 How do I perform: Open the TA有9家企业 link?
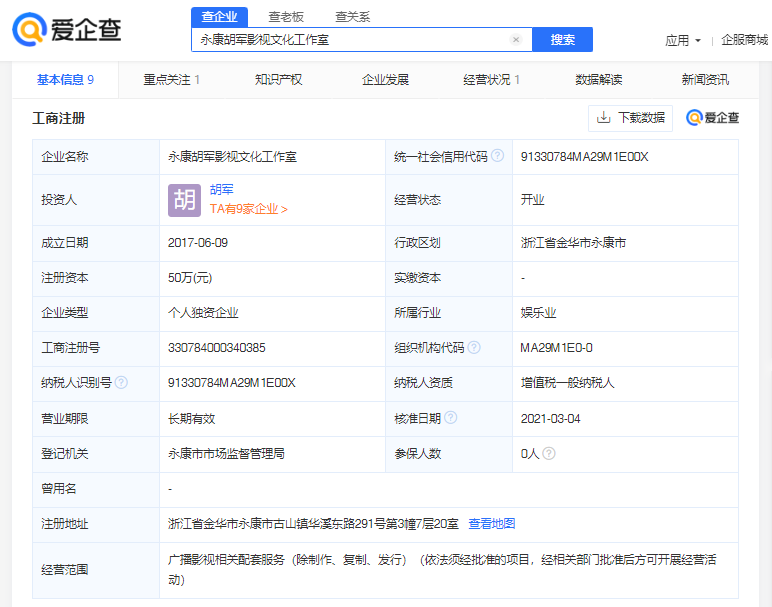tap(248, 209)
